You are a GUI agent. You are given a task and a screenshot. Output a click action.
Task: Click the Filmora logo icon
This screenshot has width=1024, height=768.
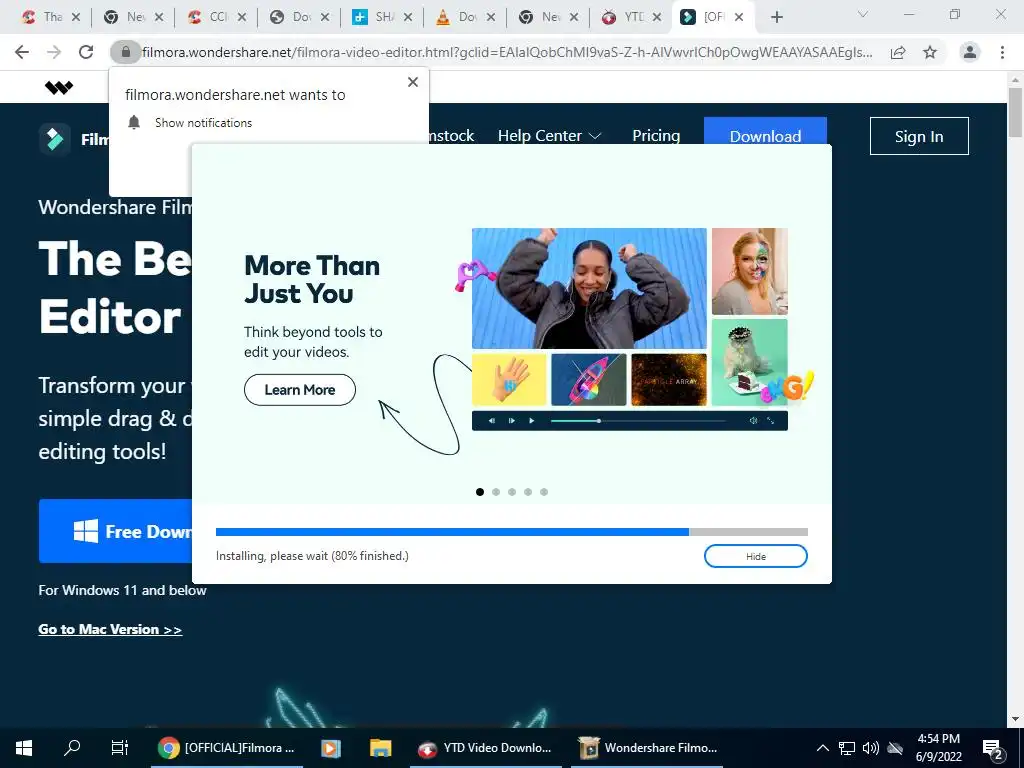click(55, 138)
